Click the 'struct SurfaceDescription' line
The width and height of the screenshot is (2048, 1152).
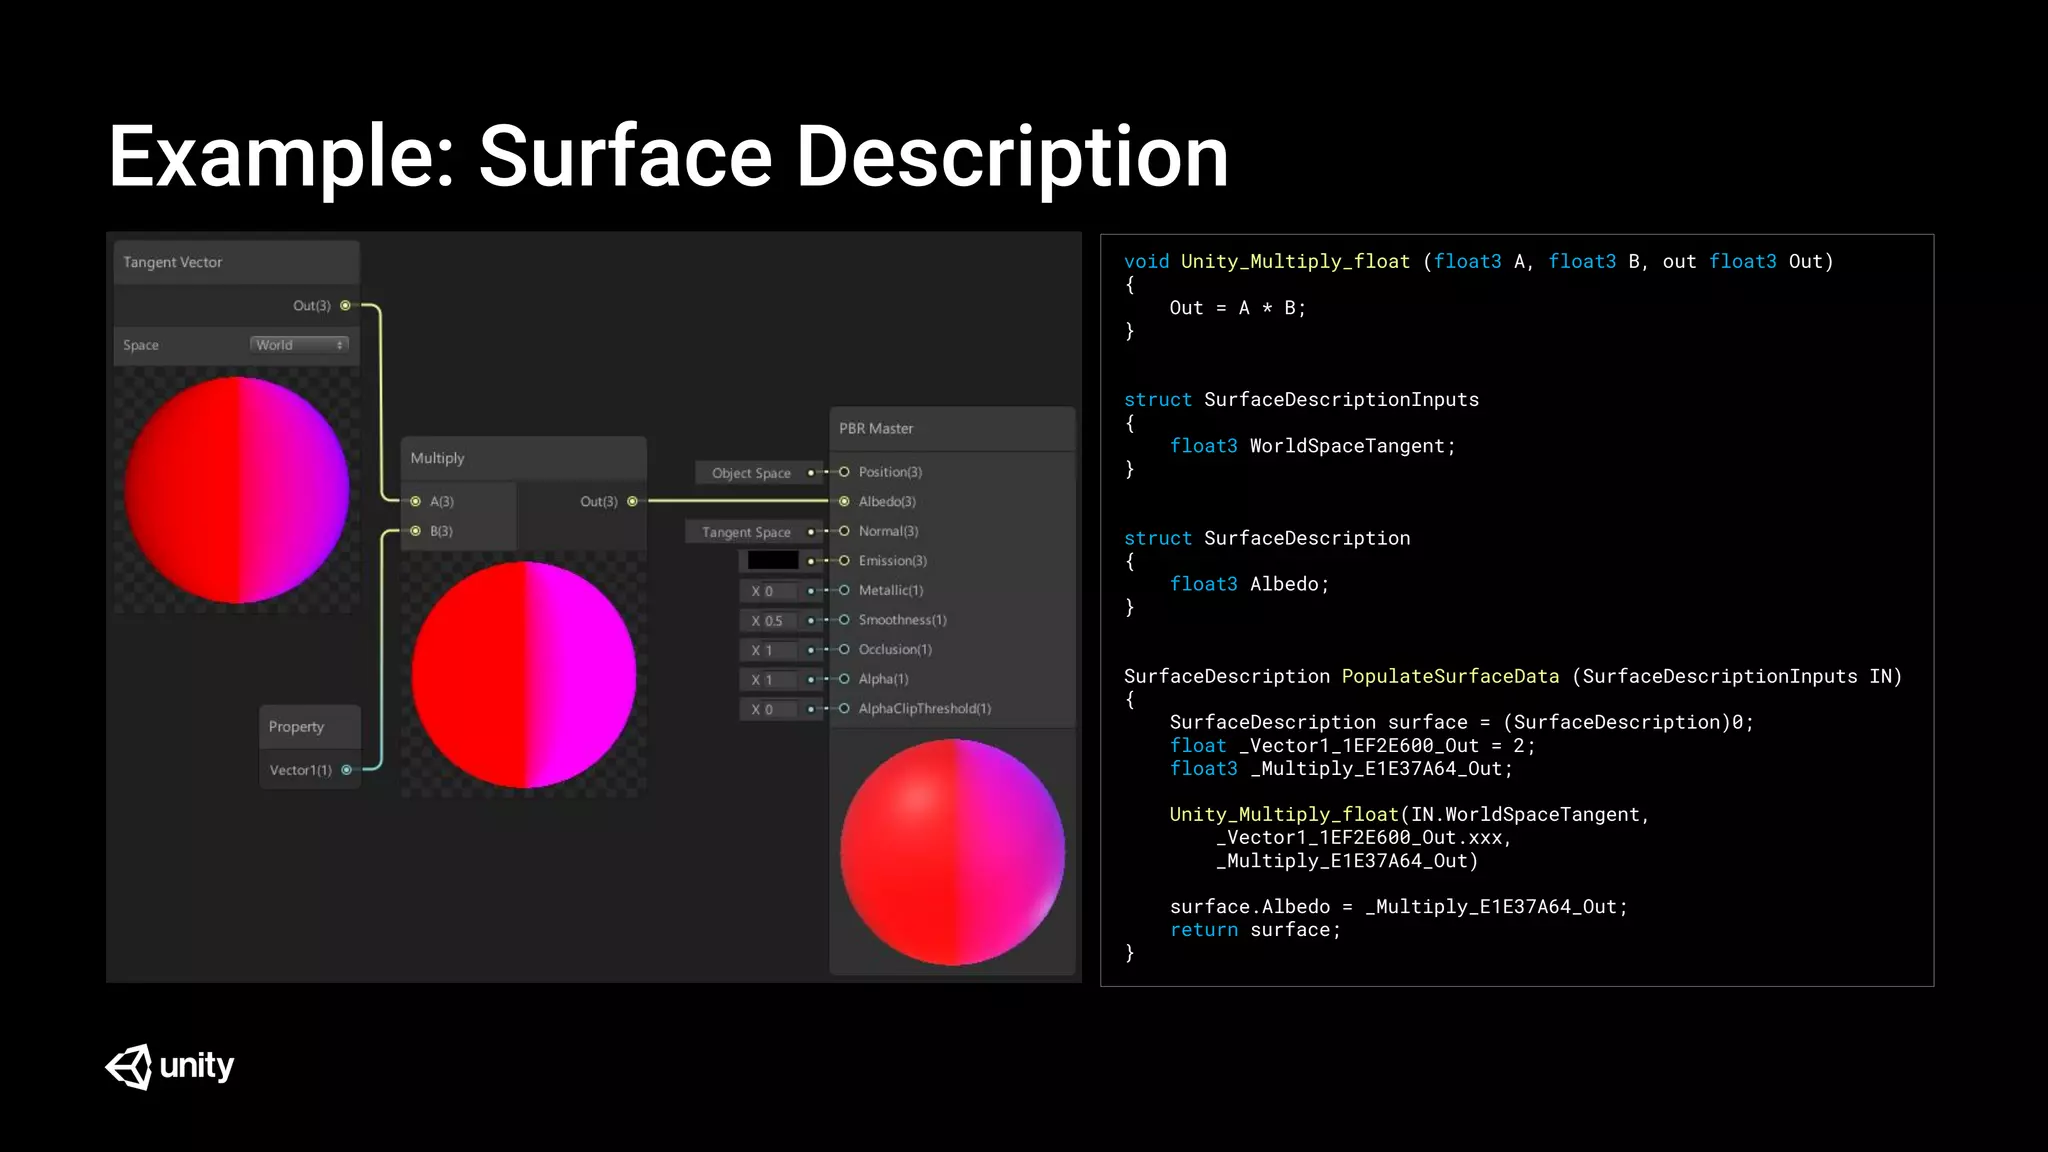[x=1267, y=538]
